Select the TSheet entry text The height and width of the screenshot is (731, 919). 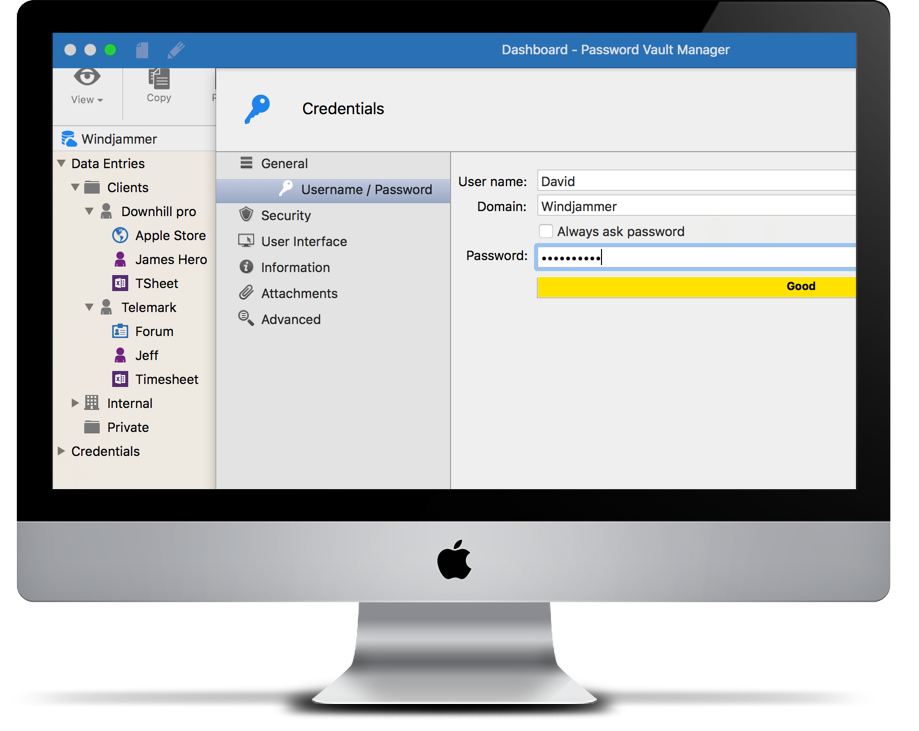(156, 284)
